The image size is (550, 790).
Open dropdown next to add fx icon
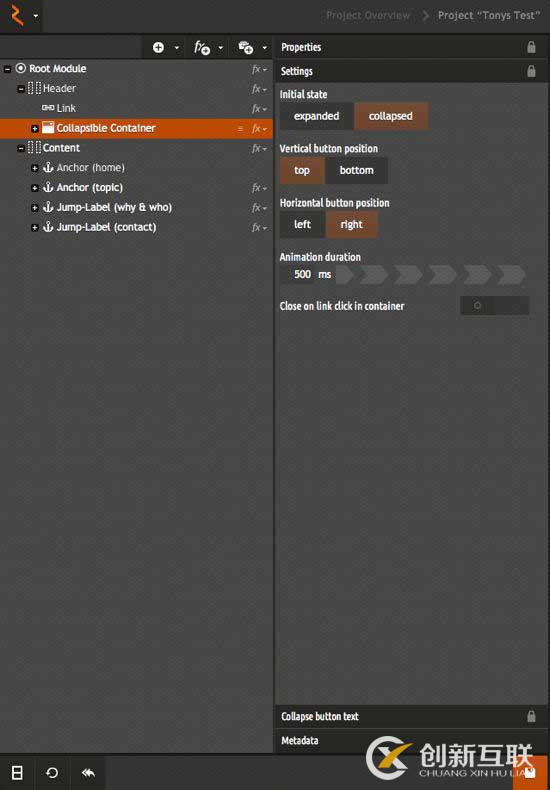point(221,48)
